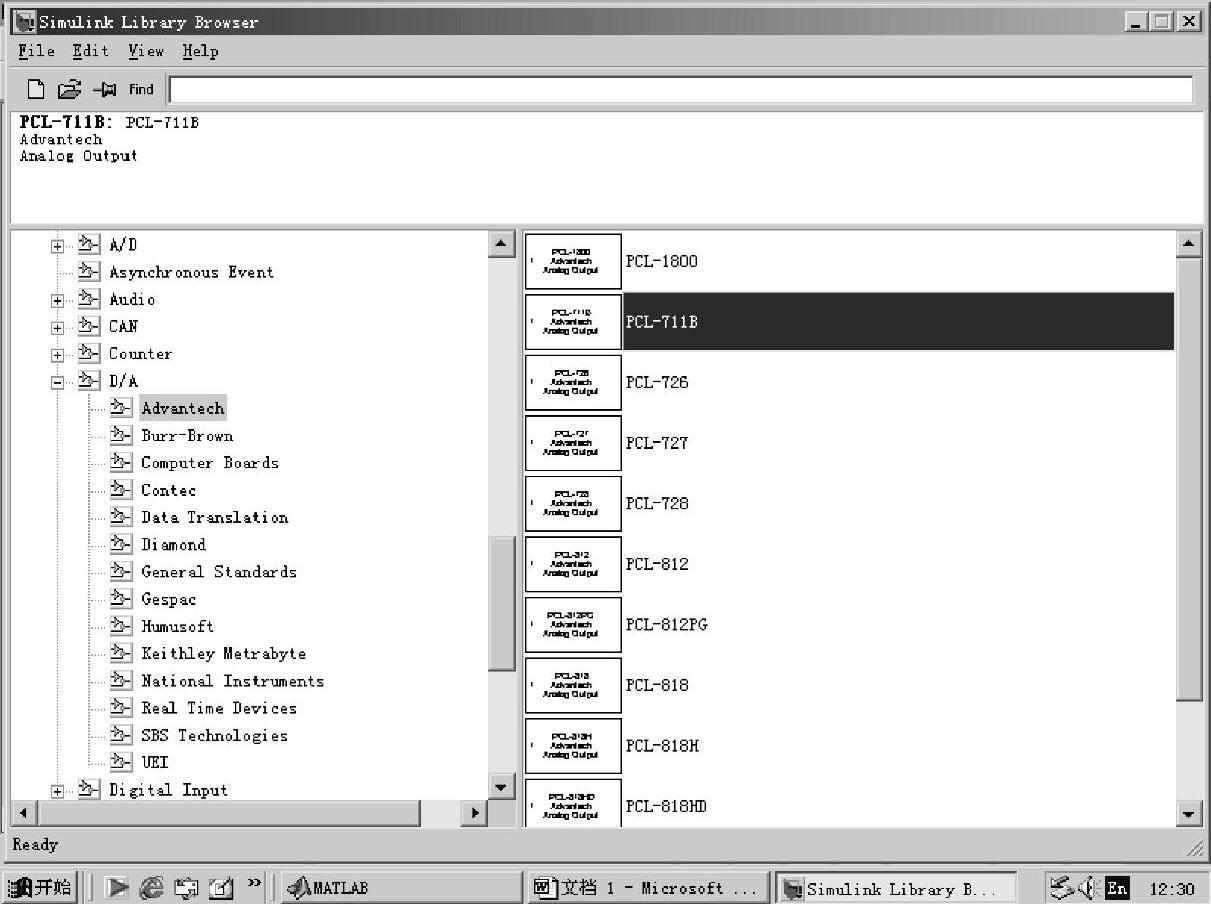Switch to the Microsoft Word taskbar button
The width and height of the screenshot is (1211, 904).
click(x=648, y=888)
